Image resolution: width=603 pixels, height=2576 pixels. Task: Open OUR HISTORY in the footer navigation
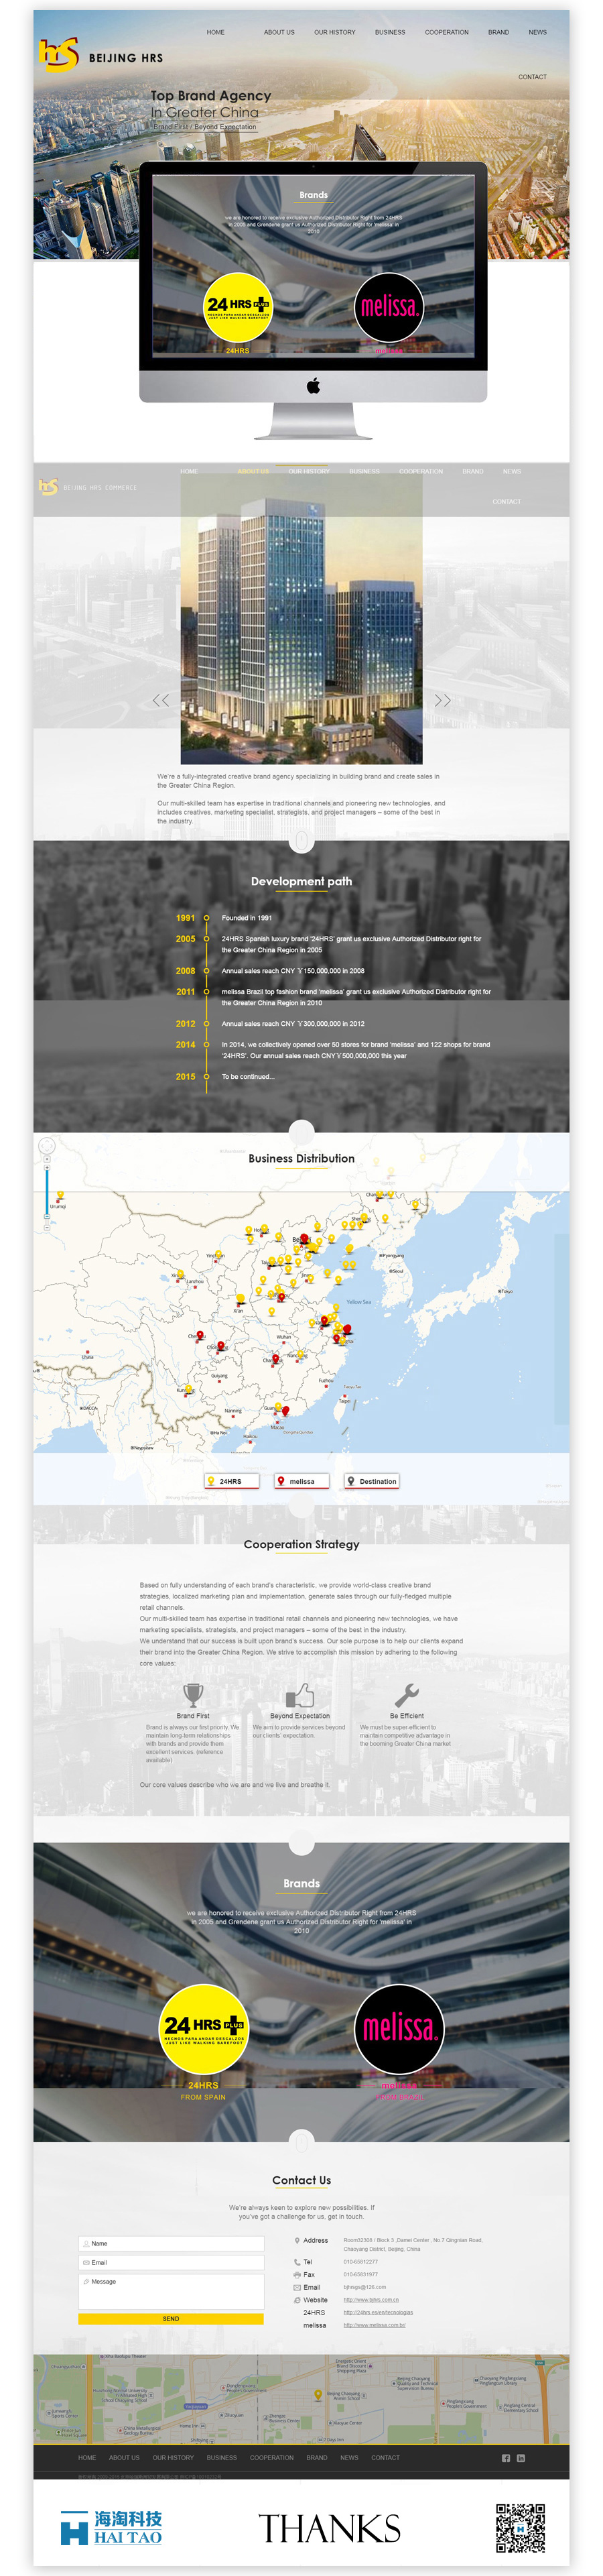tap(173, 2457)
